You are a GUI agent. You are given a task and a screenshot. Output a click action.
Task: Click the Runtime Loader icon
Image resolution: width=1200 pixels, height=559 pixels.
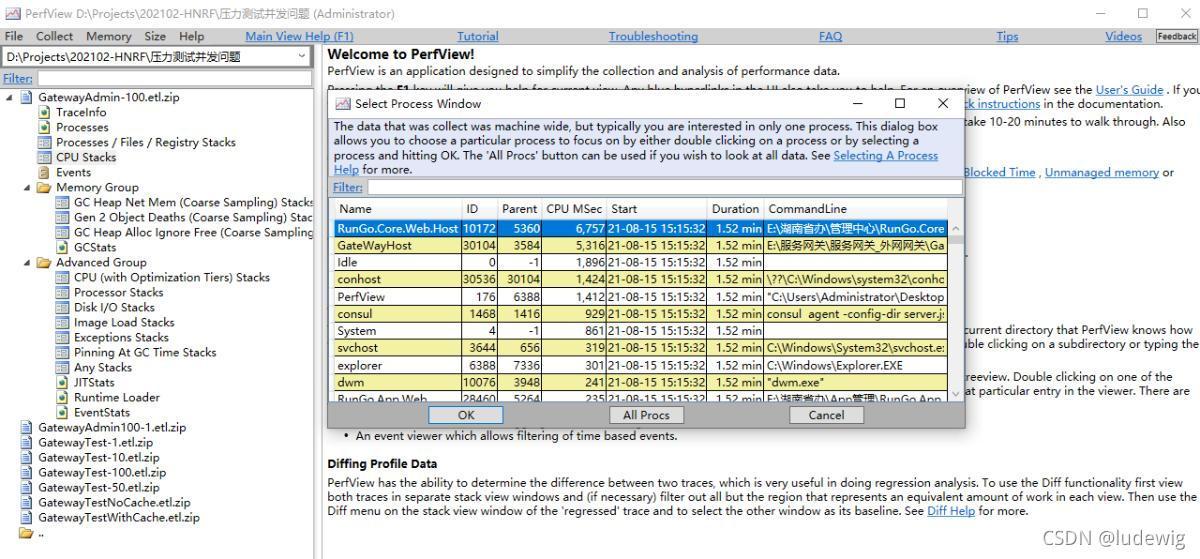[62, 397]
